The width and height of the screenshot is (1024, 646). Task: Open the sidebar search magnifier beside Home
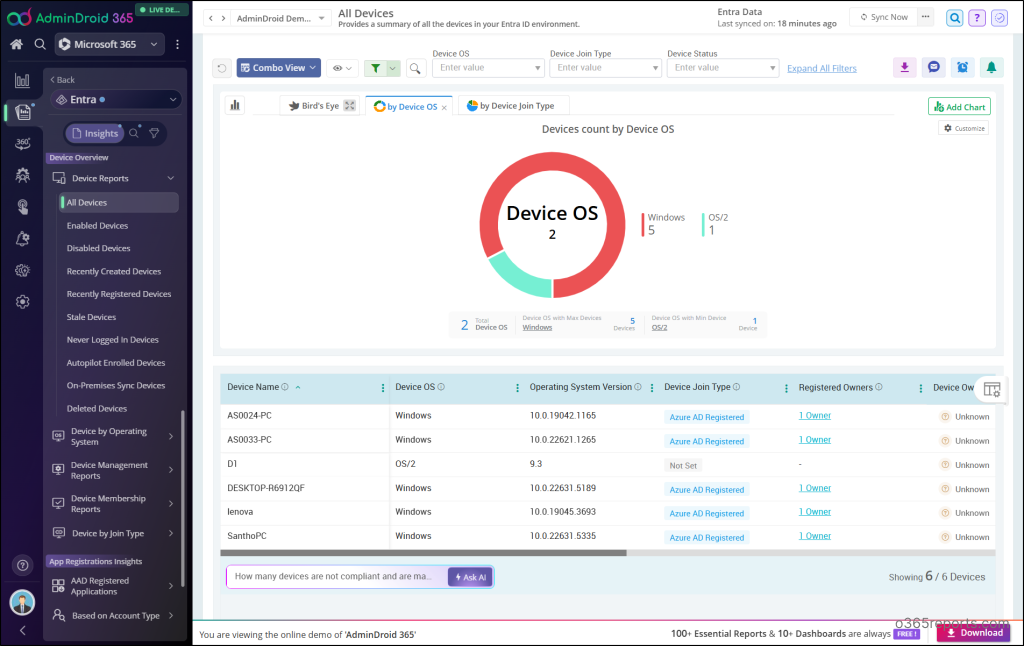(40, 44)
